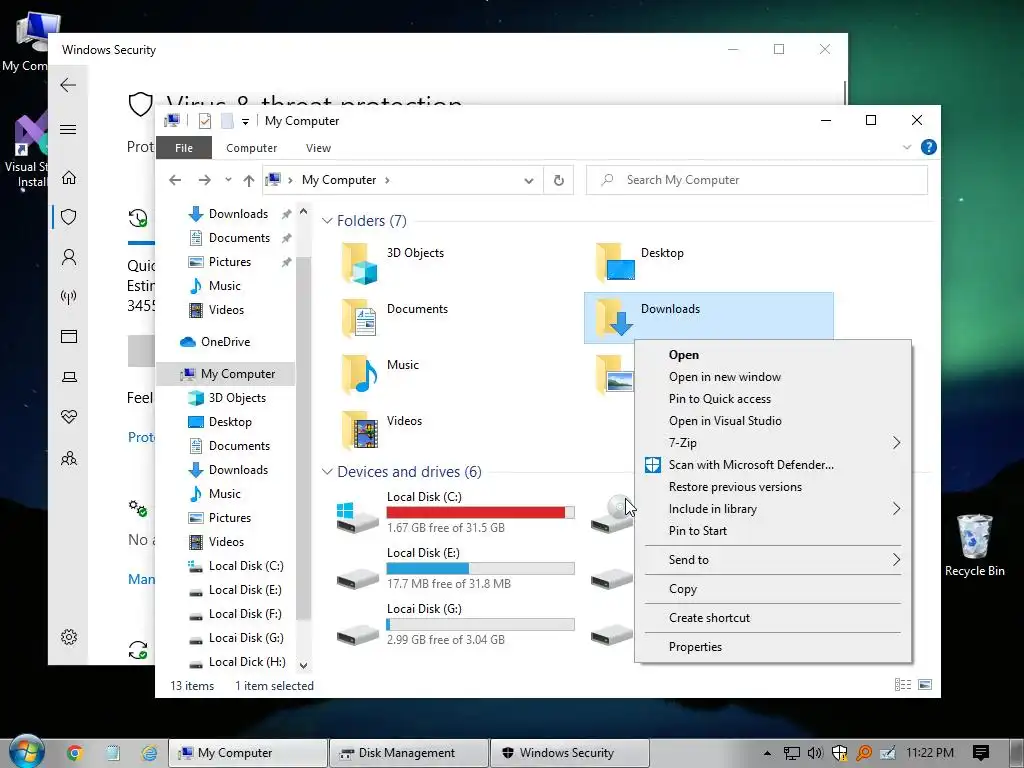Open the View ribbon tab
The width and height of the screenshot is (1024, 768).
[318, 148]
